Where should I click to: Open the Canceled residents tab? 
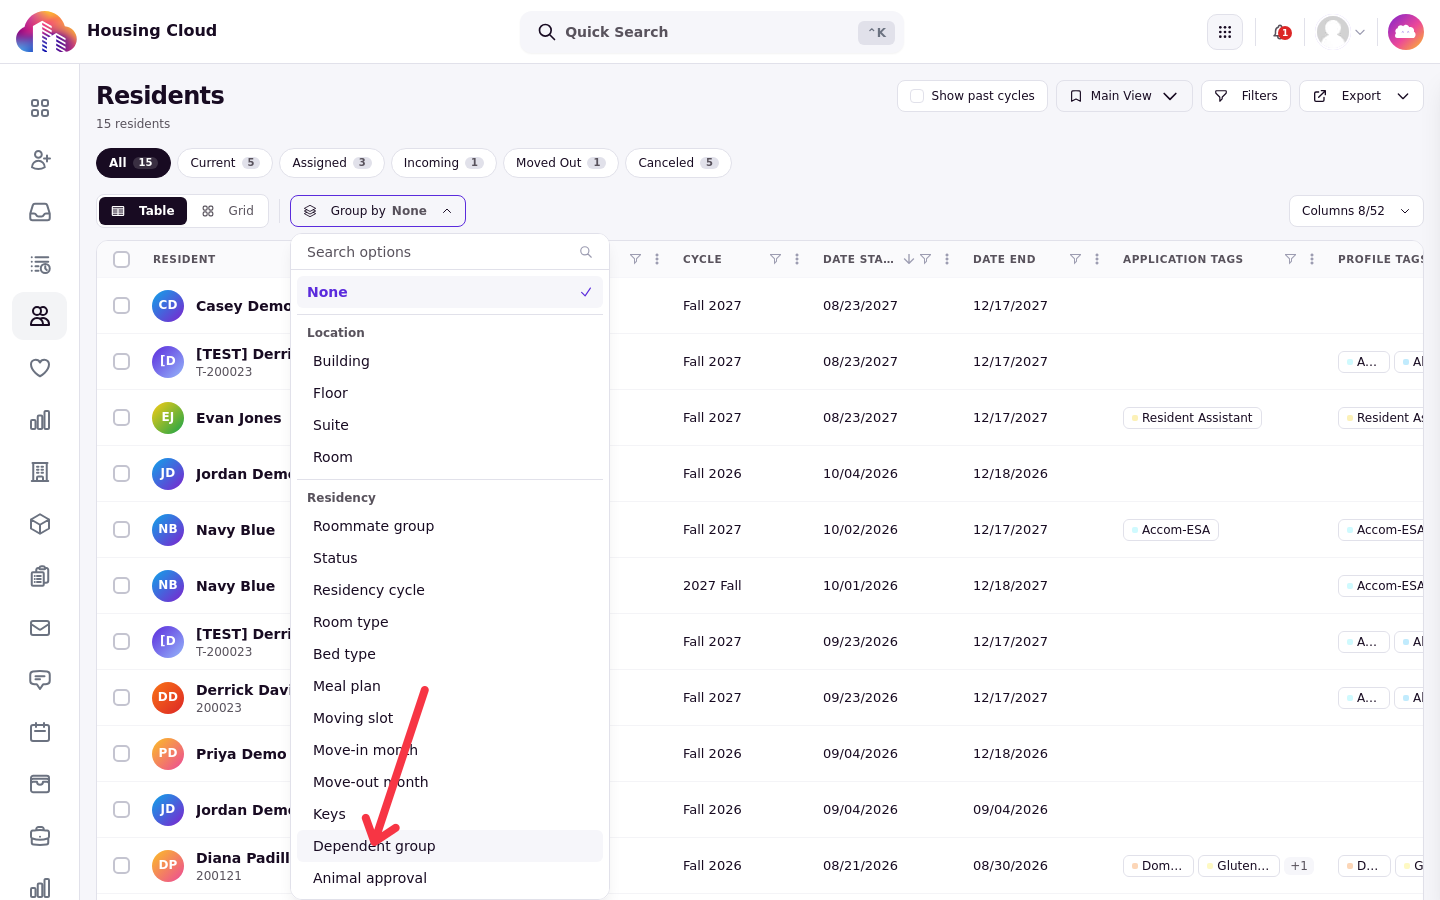tap(678, 163)
